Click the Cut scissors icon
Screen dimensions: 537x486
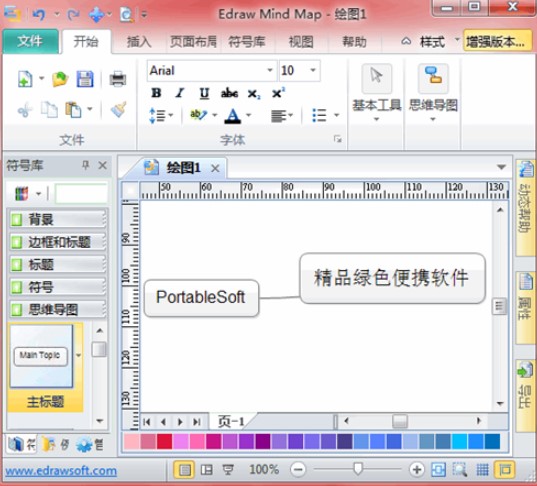click(25, 110)
